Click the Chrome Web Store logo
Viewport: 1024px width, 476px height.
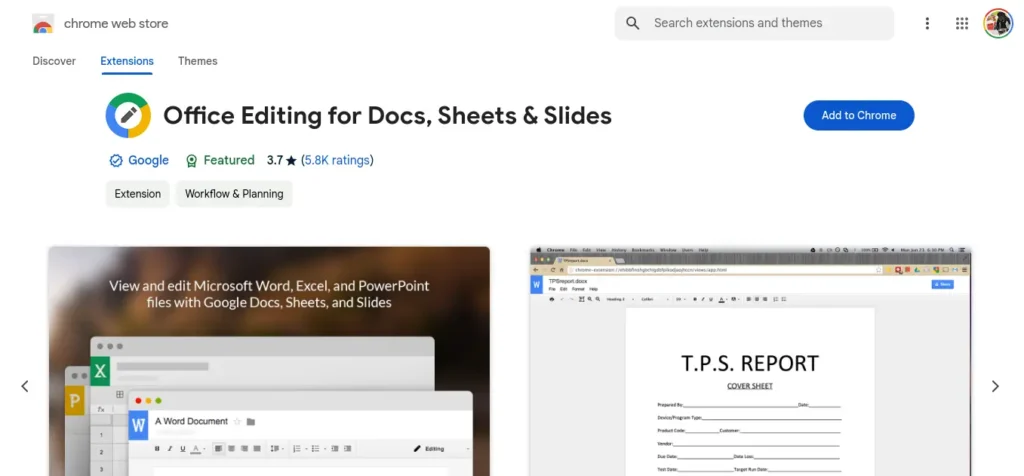pyautogui.click(x=43, y=24)
